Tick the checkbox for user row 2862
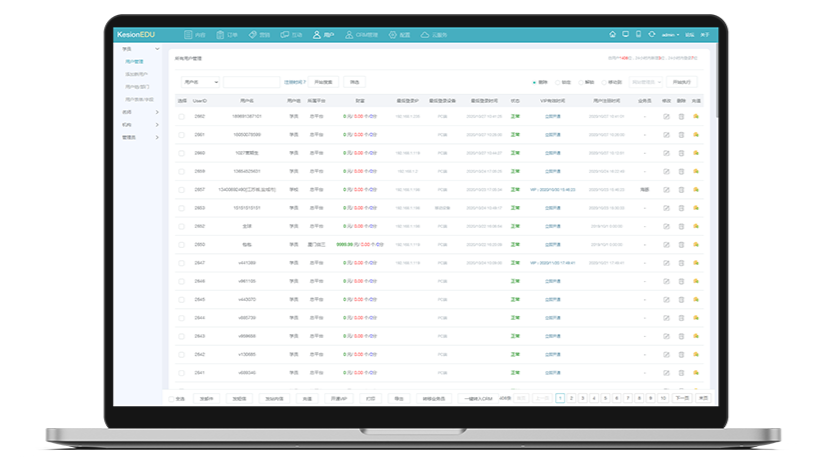 point(182,116)
